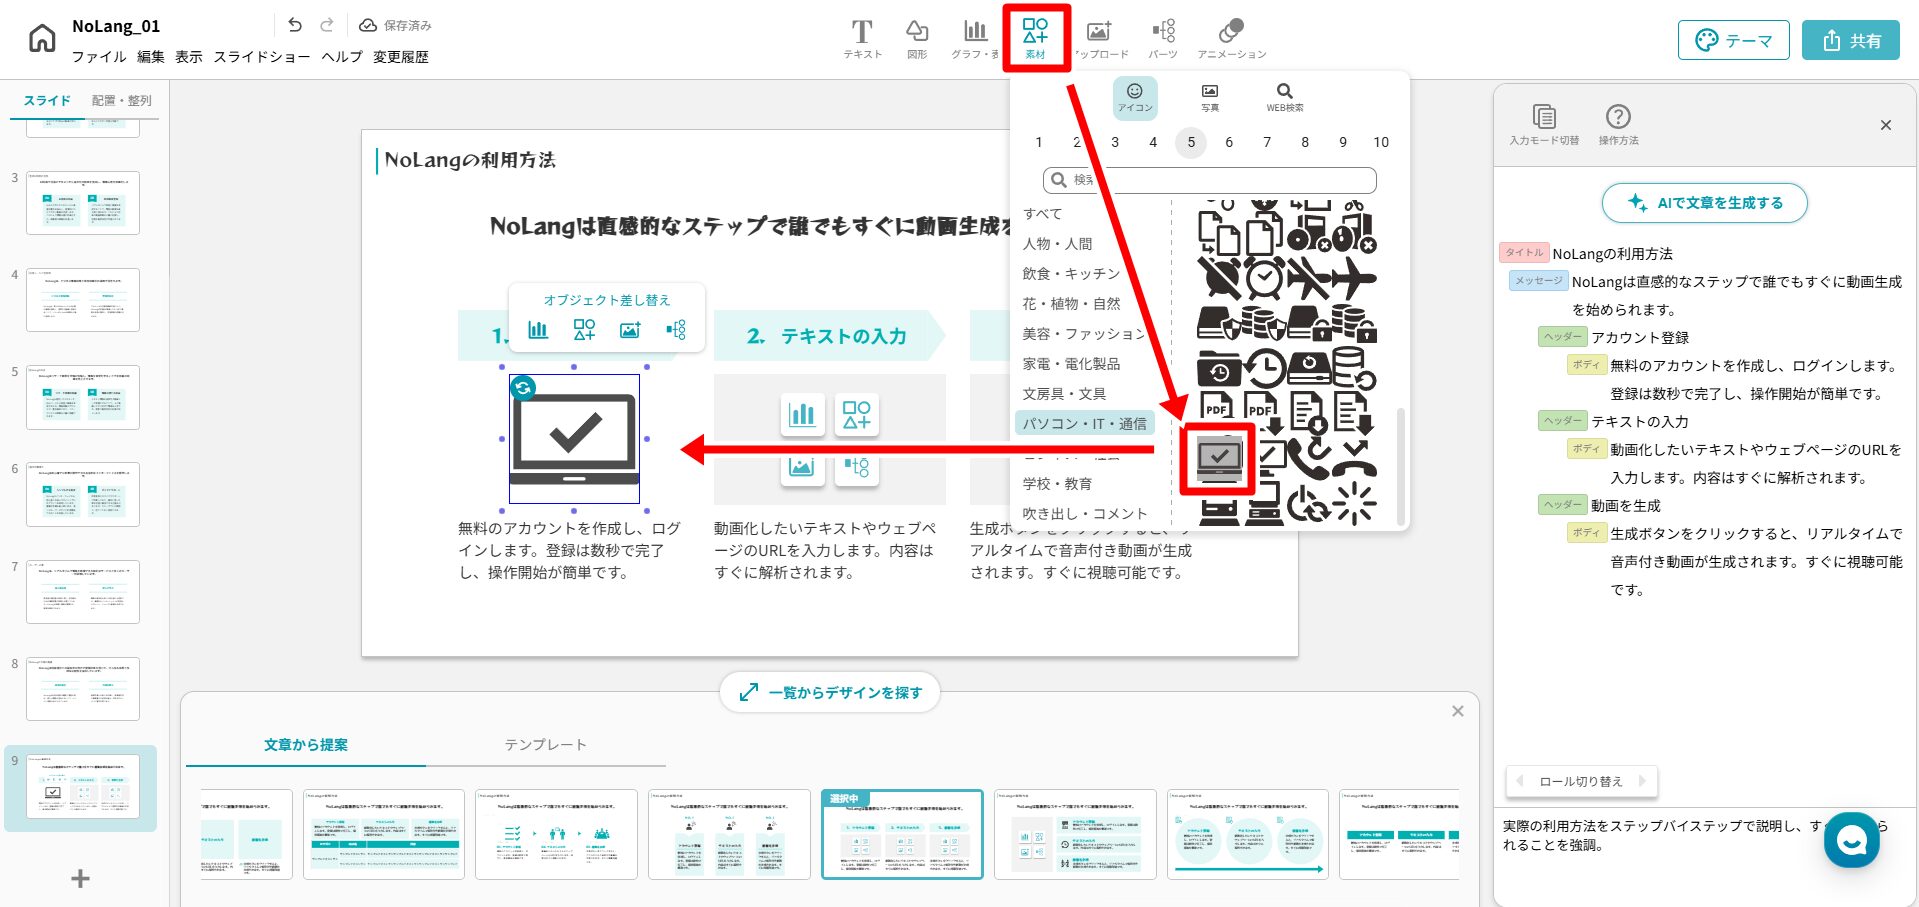The height and width of the screenshot is (907, 1919).
Task: Switch to the 配置・整列 tab
Action: pos(121,101)
